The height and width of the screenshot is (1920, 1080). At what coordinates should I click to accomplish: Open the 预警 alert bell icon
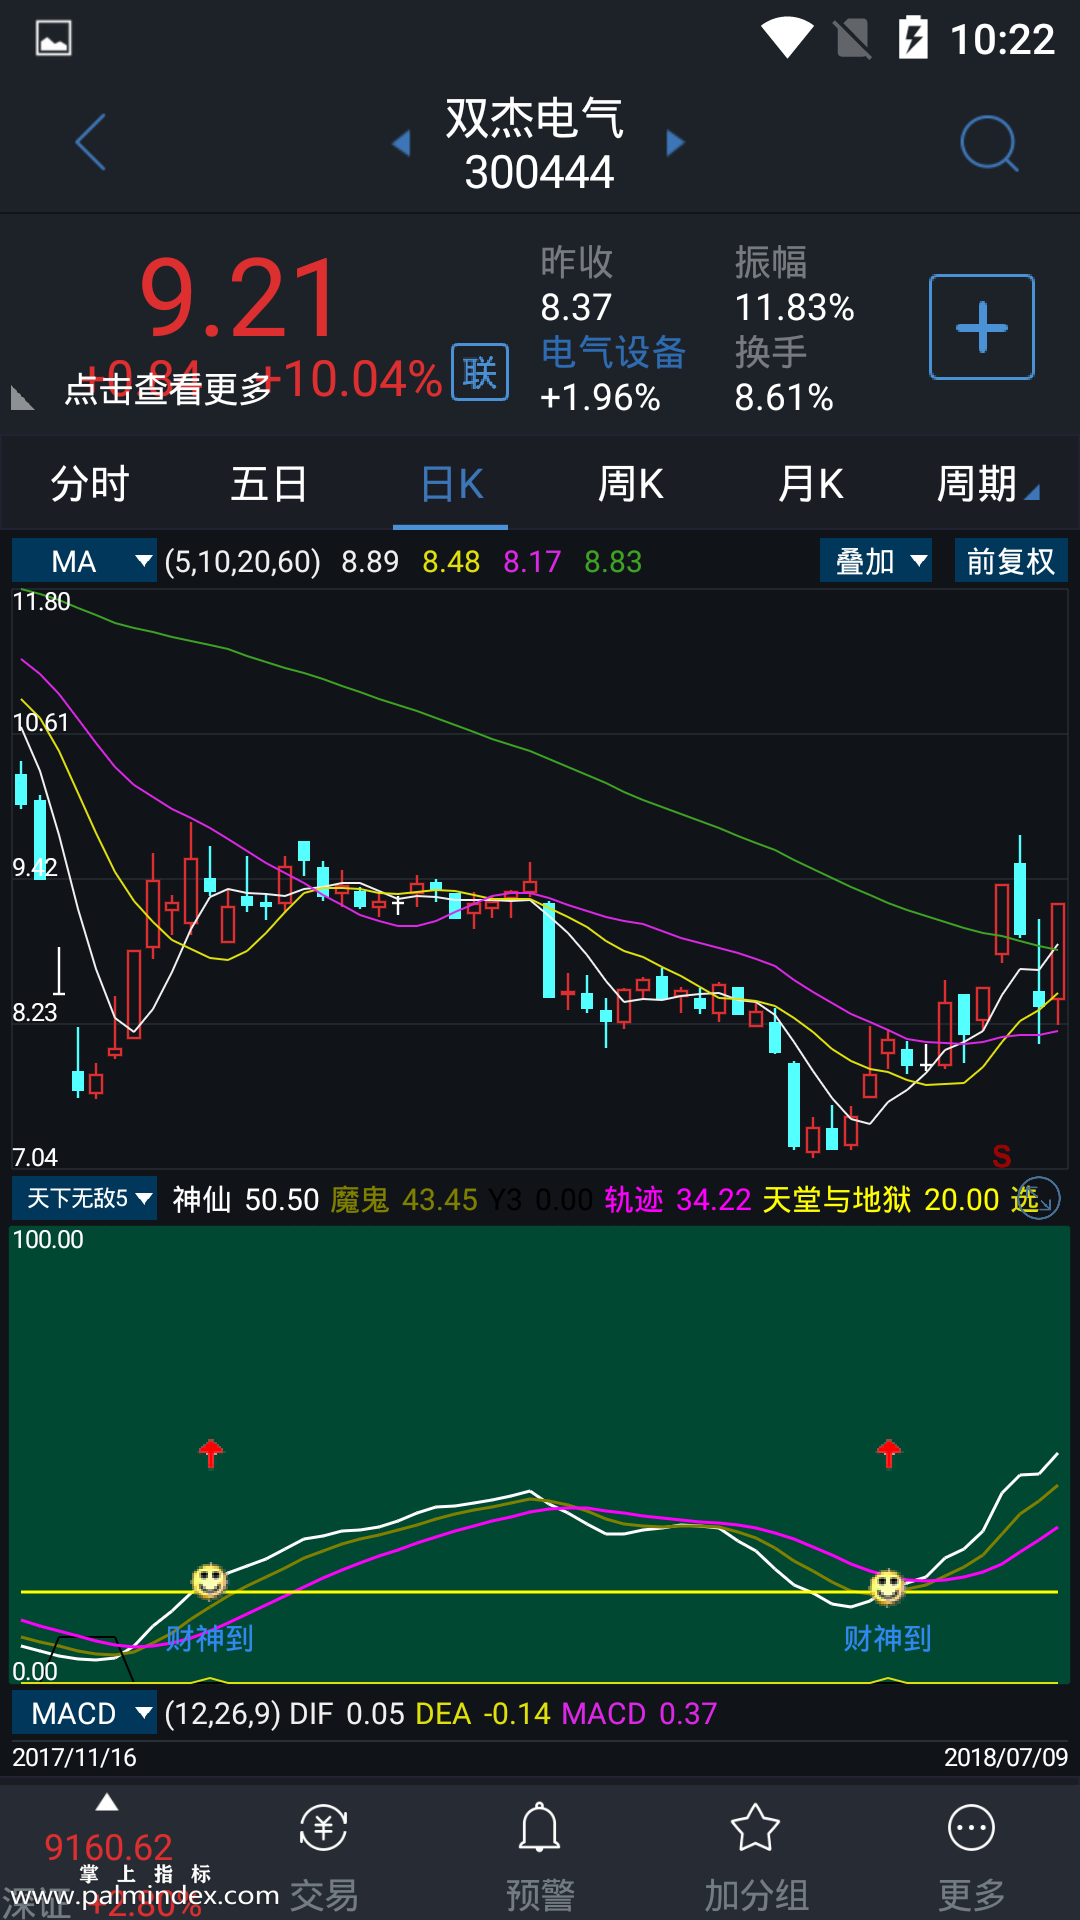coord(540,1858)
